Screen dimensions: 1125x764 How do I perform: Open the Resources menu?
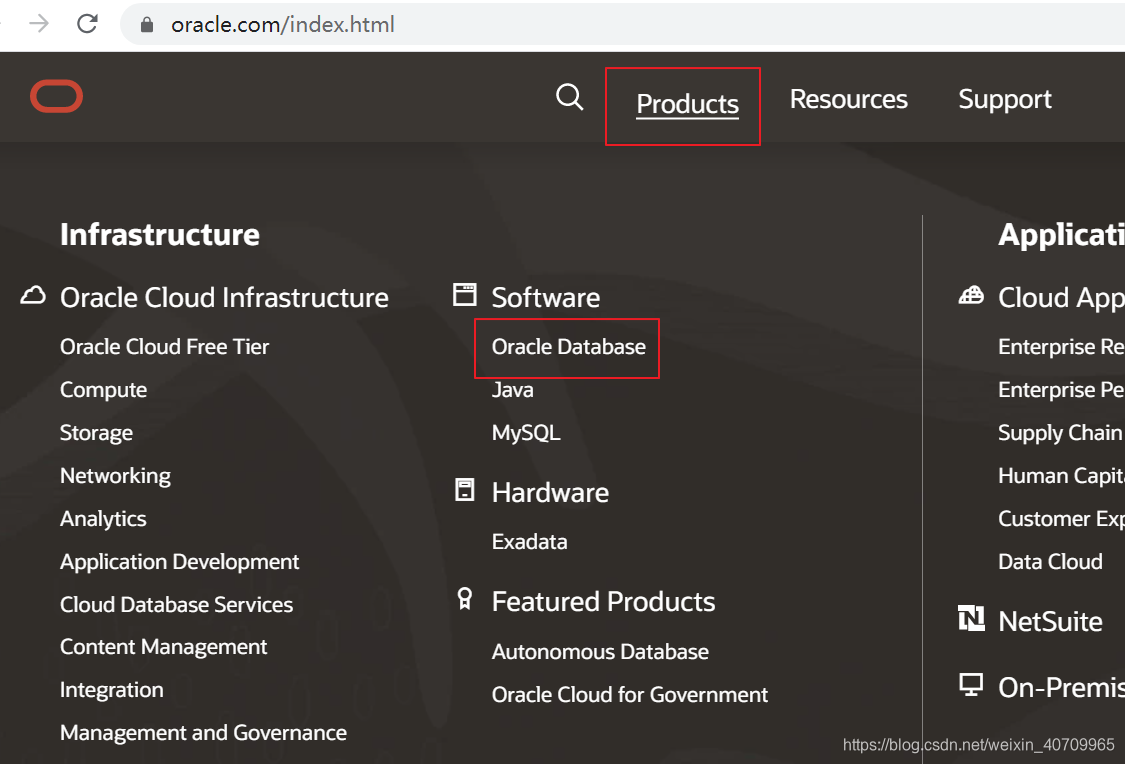(x=849, y=99)
